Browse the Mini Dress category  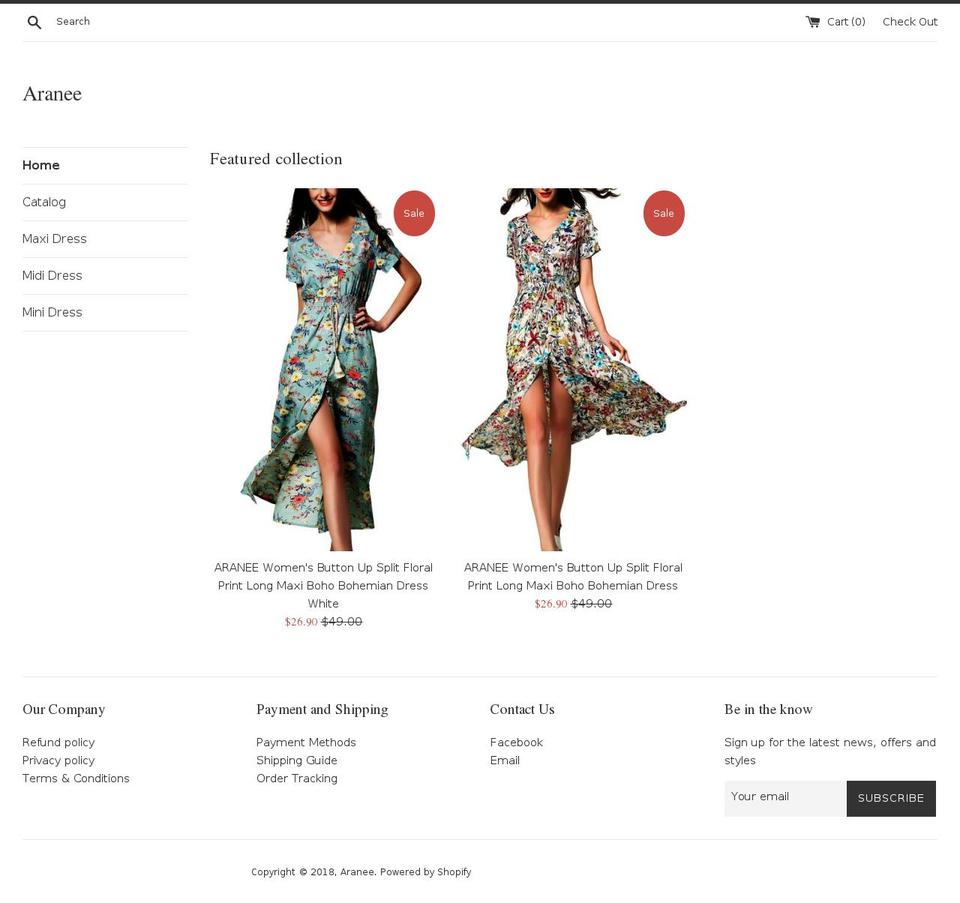point(52,312)
